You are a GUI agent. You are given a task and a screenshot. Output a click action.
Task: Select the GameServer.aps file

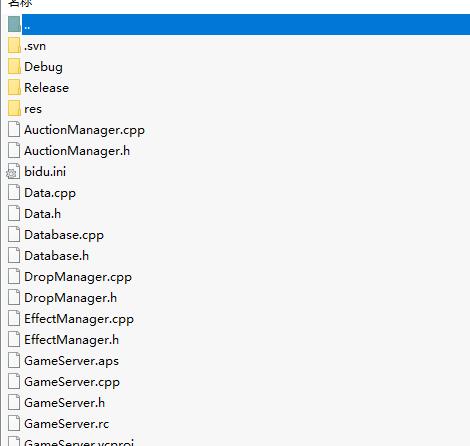pos(72,361)
